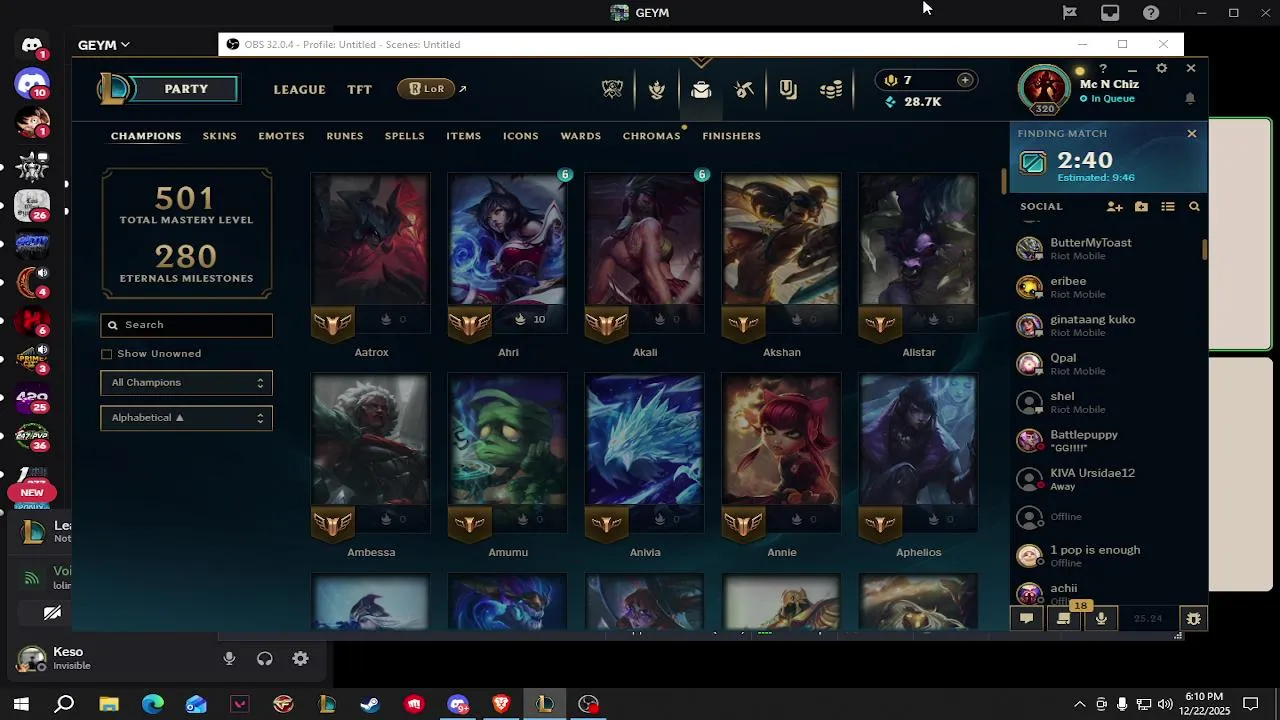Switch to the Runes tab
1280x720 pixels.
[x=345, y=136]
